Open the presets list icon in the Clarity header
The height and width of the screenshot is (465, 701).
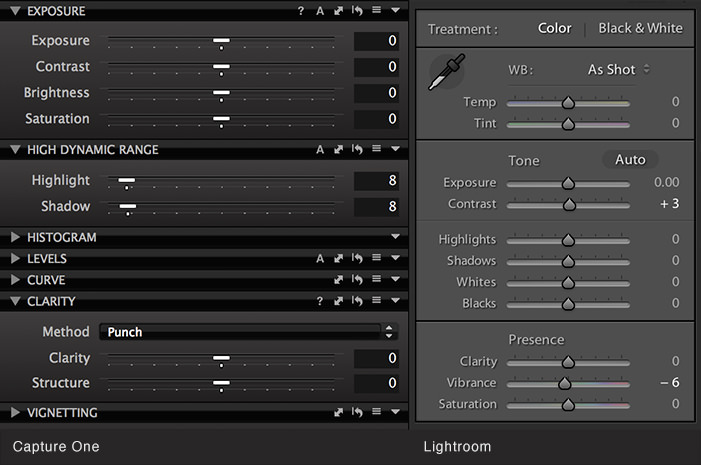tap(376, 300)
